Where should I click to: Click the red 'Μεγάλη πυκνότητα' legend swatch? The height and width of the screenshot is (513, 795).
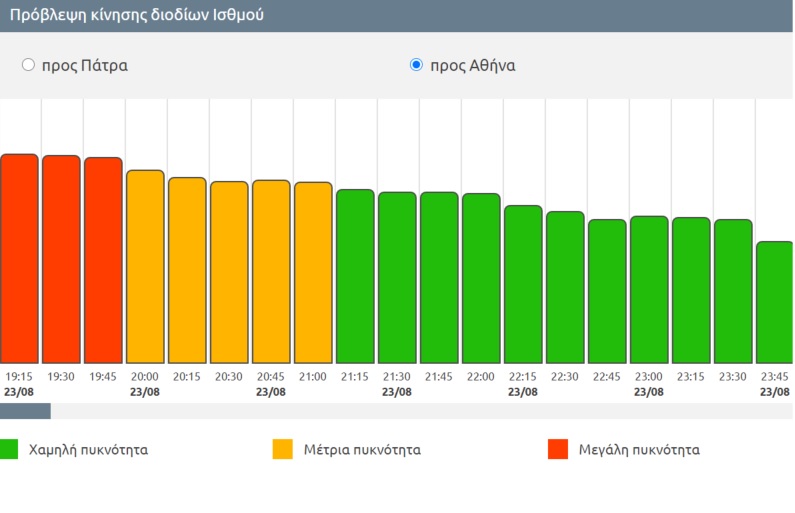point(558,449)
